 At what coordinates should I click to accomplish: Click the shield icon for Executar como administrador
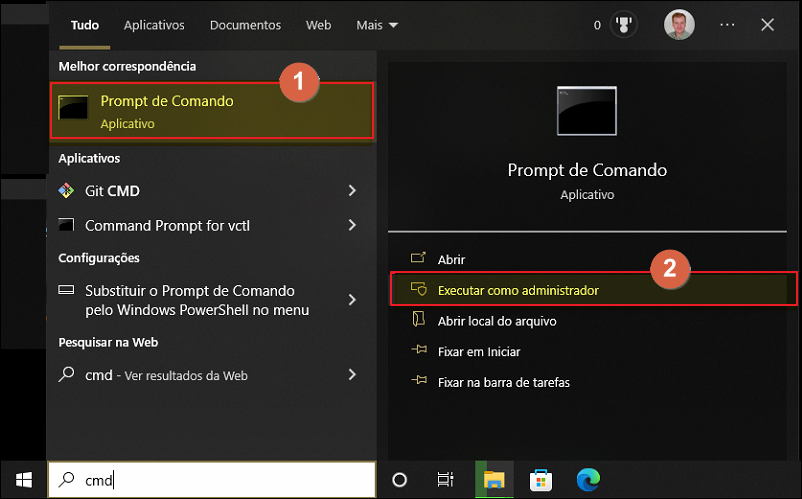[x=418, y=289]
